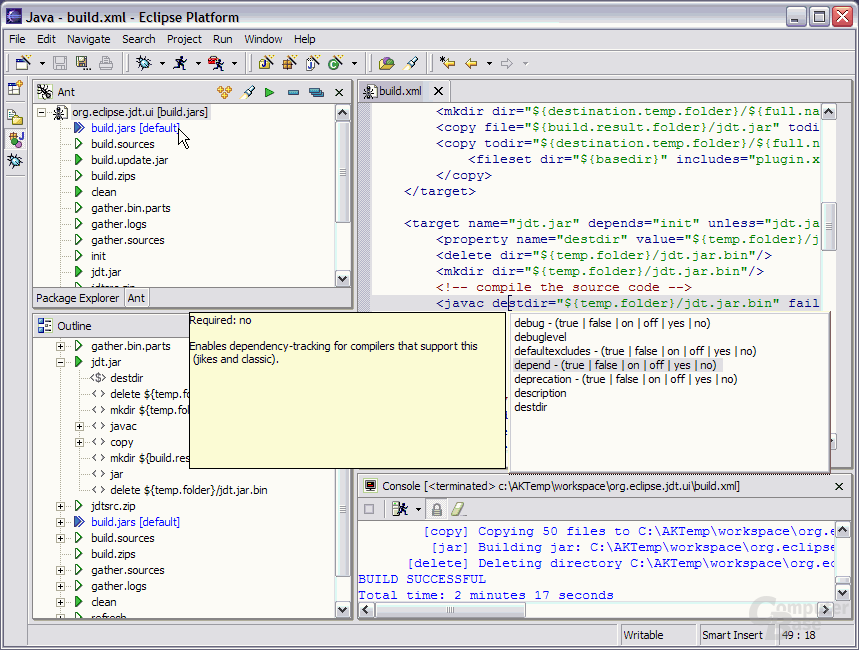859x650 pixels.
Task: Toggle Scroll Lock in the Console
Action: (x=437, y=510)
